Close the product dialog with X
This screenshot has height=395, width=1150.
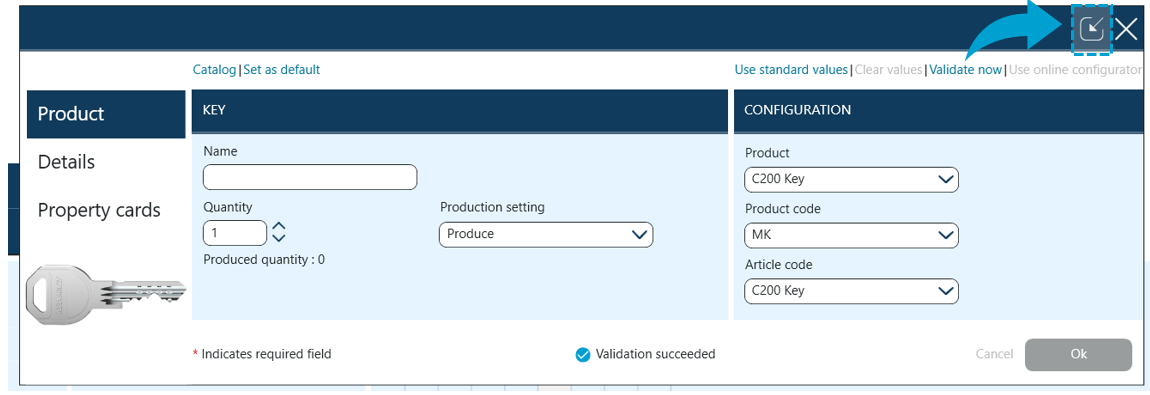click(1126, 29)
